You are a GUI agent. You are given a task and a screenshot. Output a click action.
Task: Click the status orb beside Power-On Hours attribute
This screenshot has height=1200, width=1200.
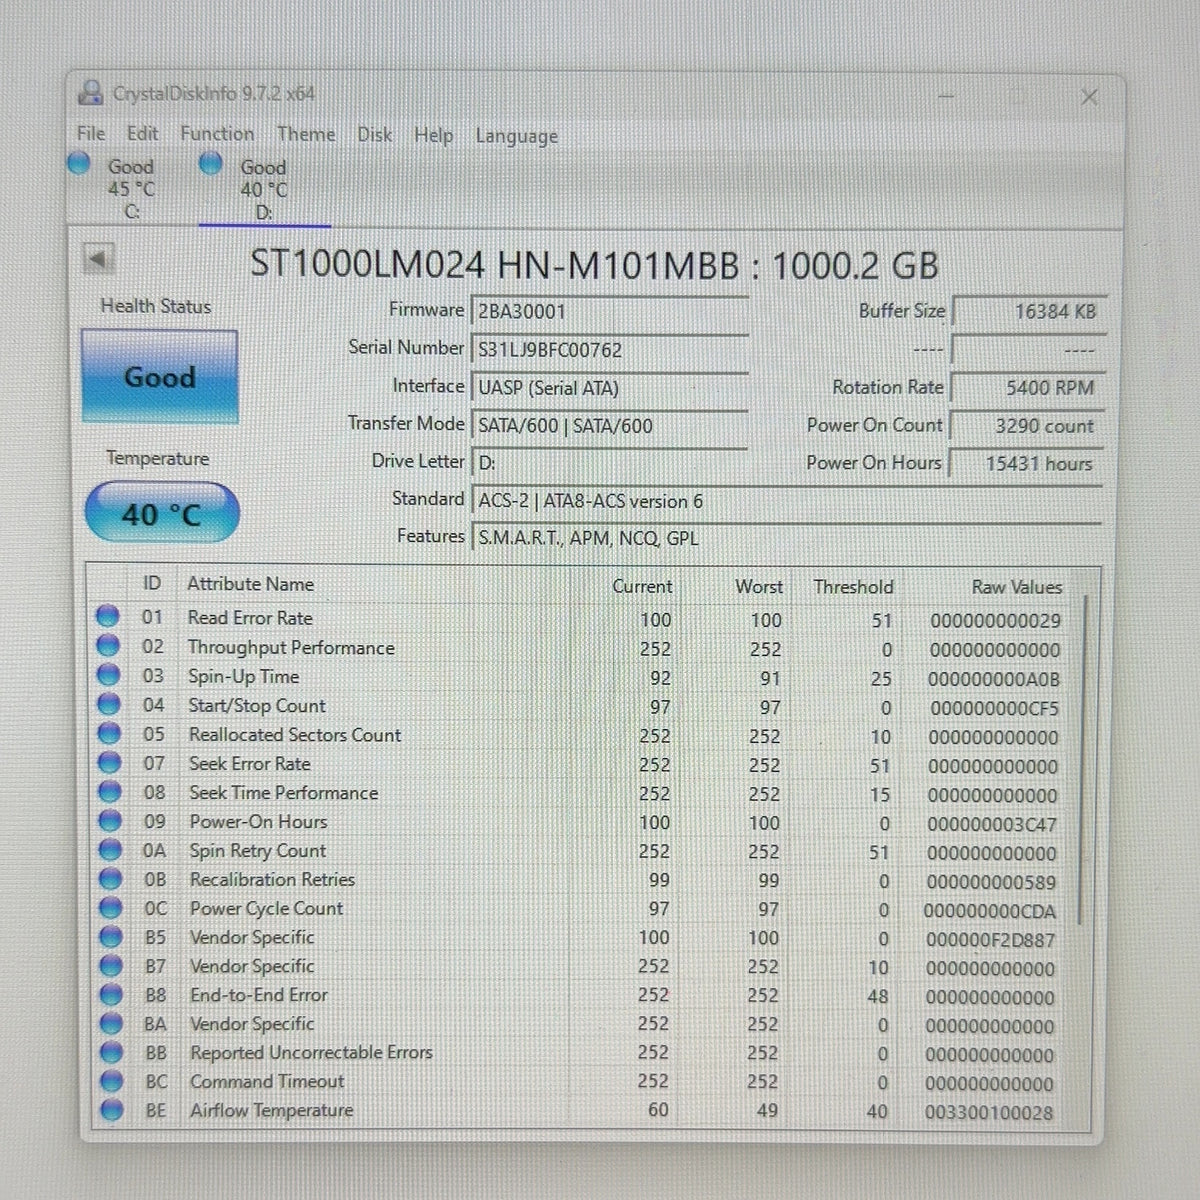(x=108, y=820)
